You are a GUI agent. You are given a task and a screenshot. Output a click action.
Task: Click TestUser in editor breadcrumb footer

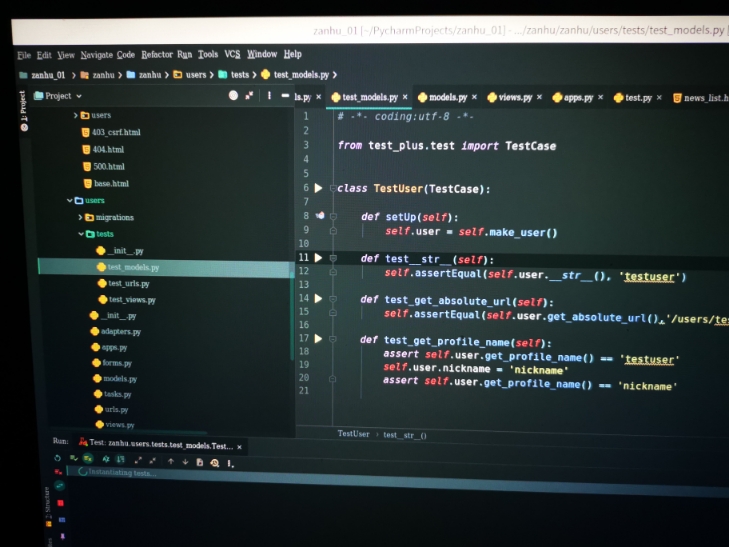pos(353,434)
